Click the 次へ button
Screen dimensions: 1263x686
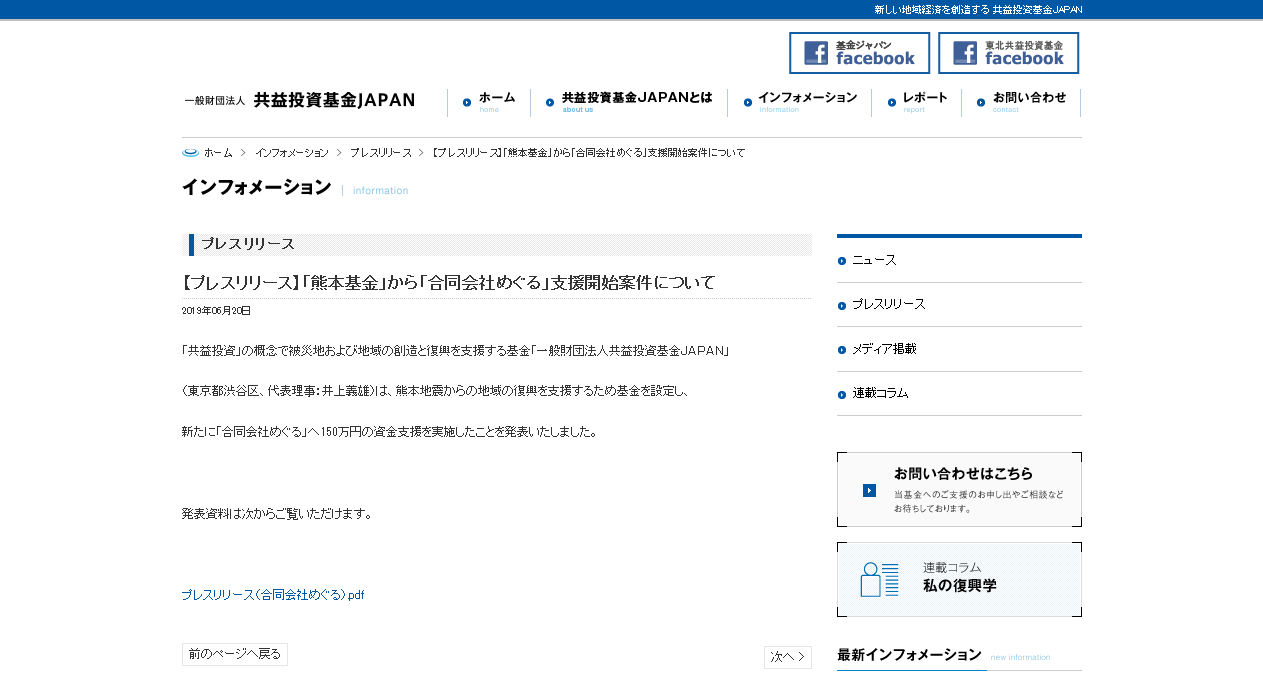point(787,657)
